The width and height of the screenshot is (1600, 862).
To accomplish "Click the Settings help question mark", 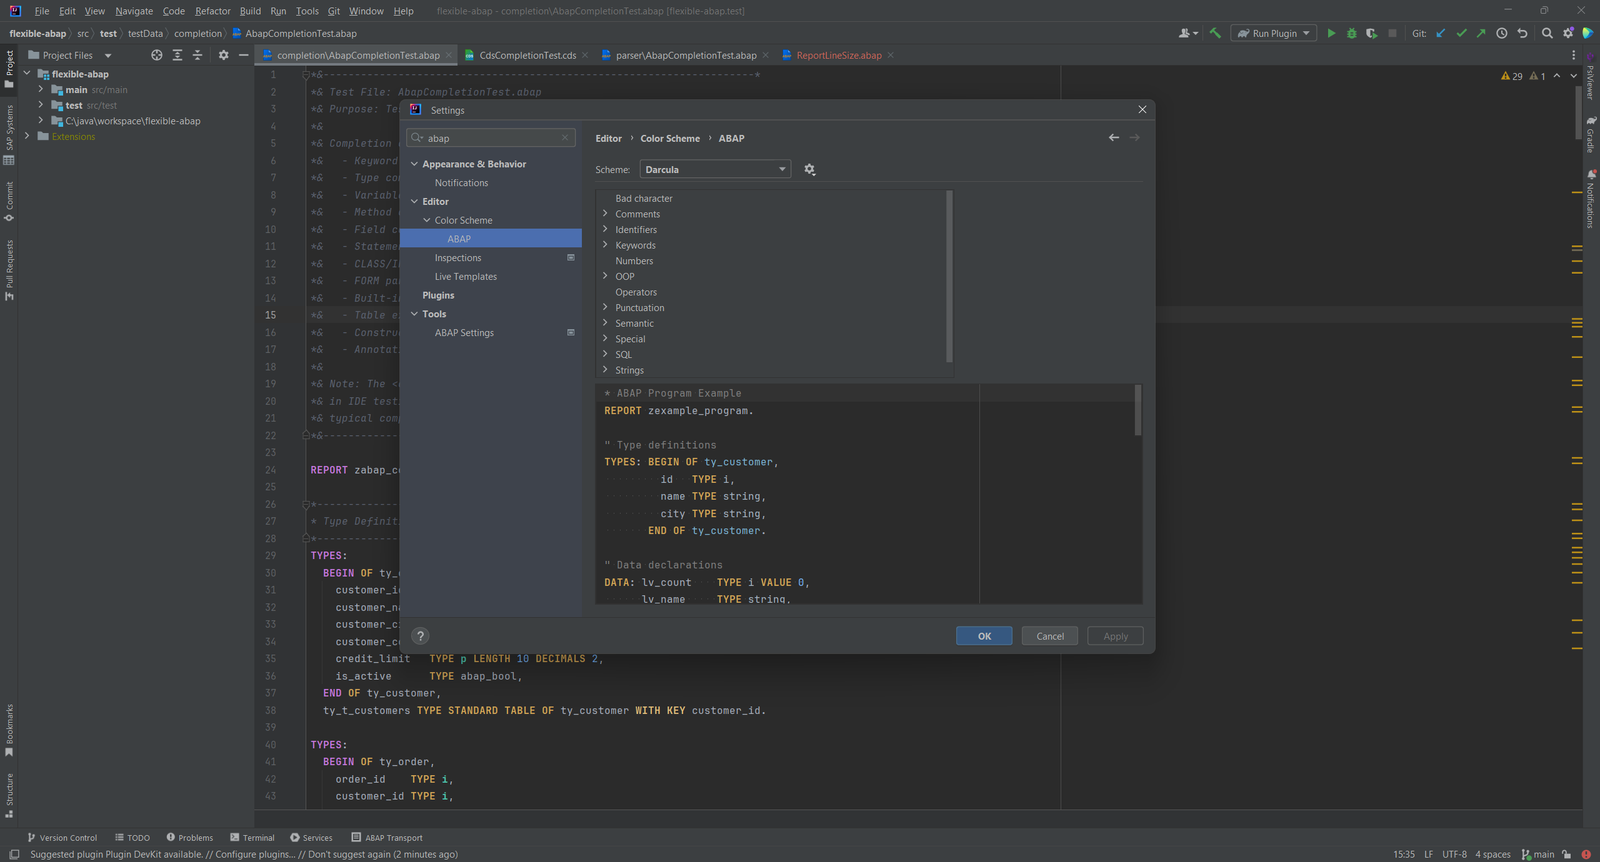I will coord(420,636).
